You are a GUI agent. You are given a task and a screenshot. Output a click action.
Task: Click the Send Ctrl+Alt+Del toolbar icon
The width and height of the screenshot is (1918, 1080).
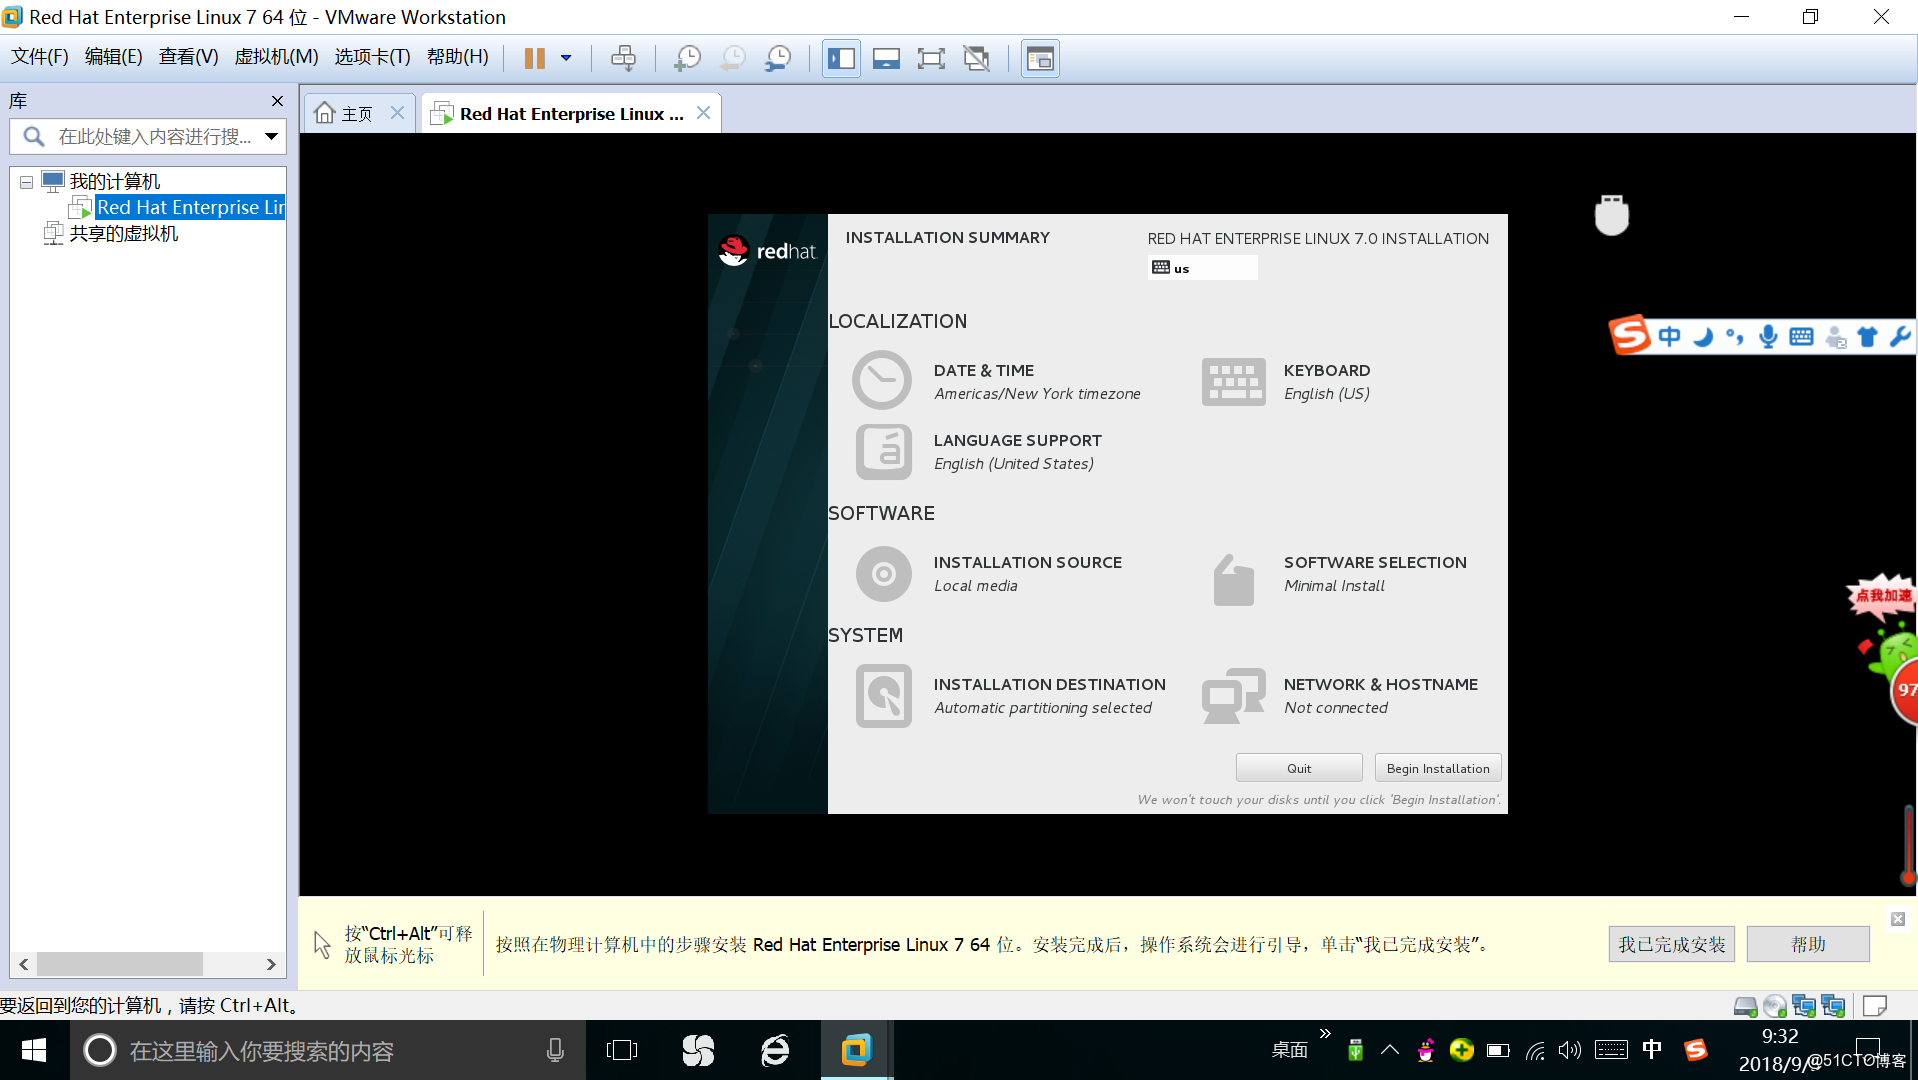[x=623, y=58]
